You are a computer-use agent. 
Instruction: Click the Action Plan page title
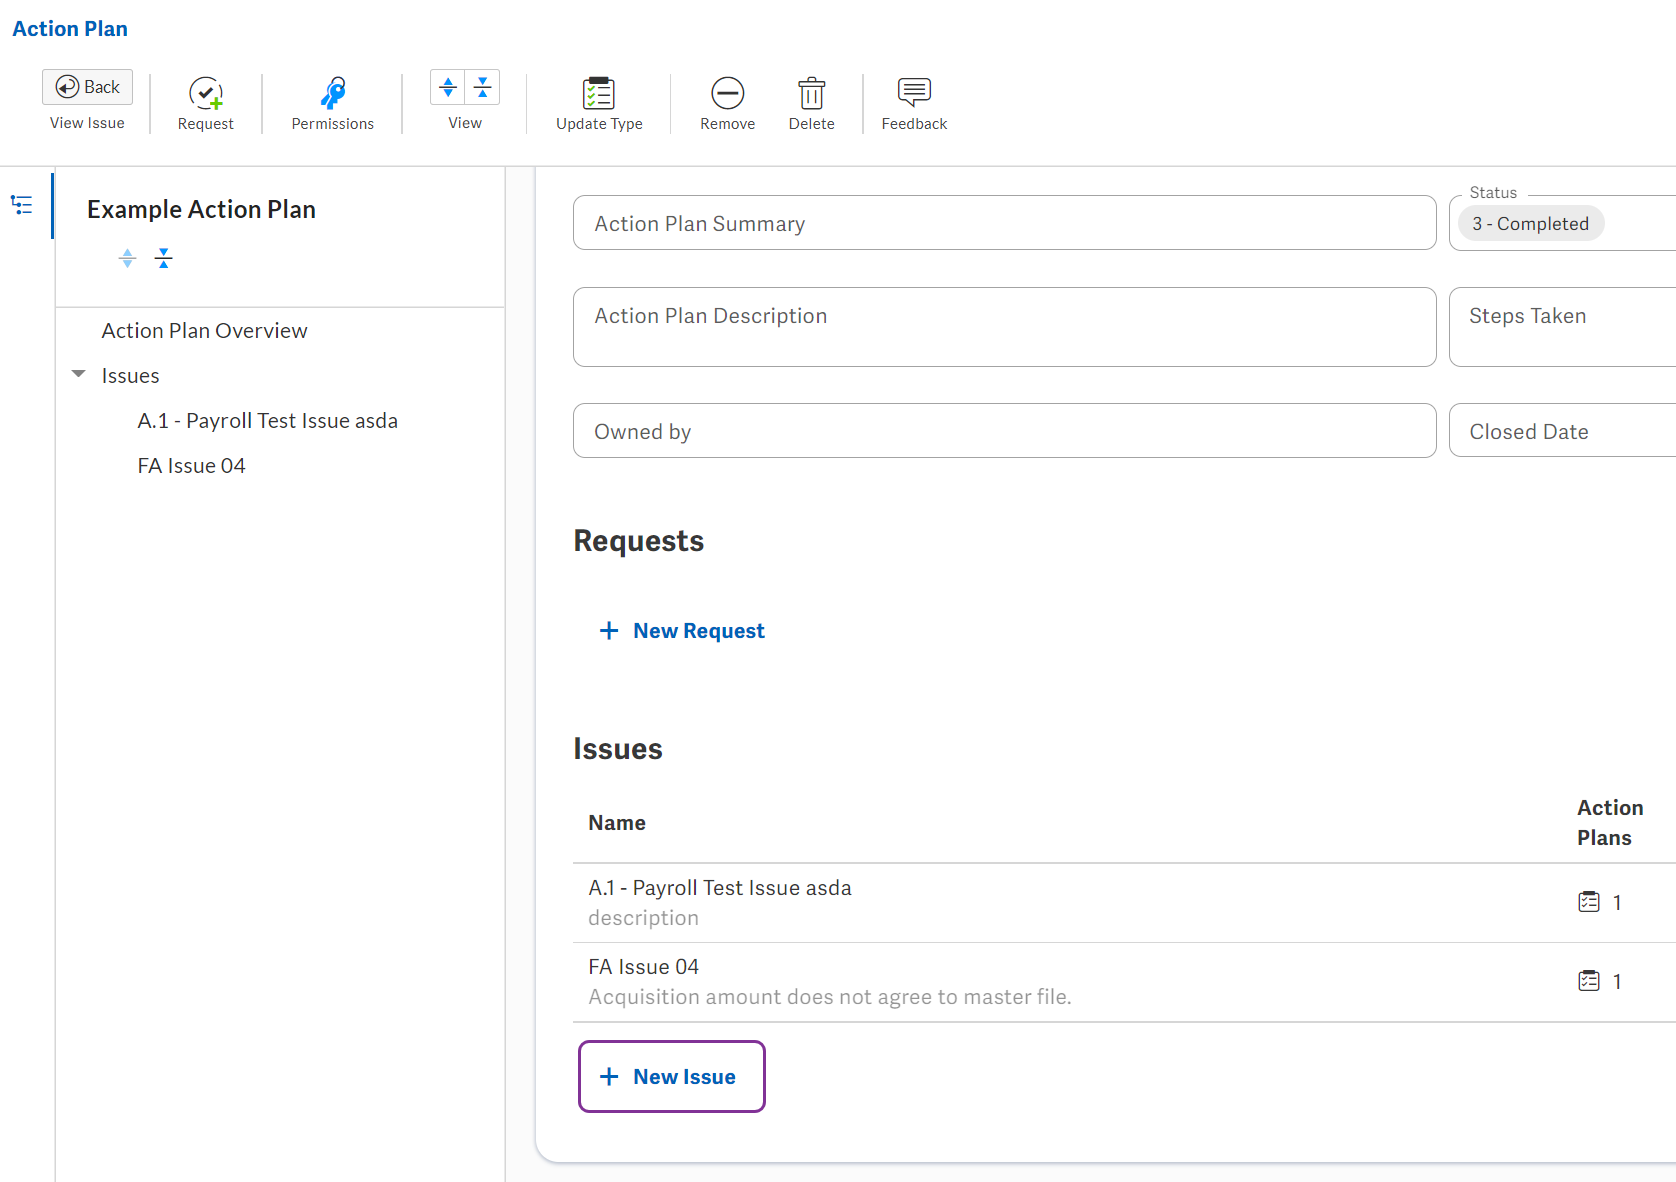70,29
